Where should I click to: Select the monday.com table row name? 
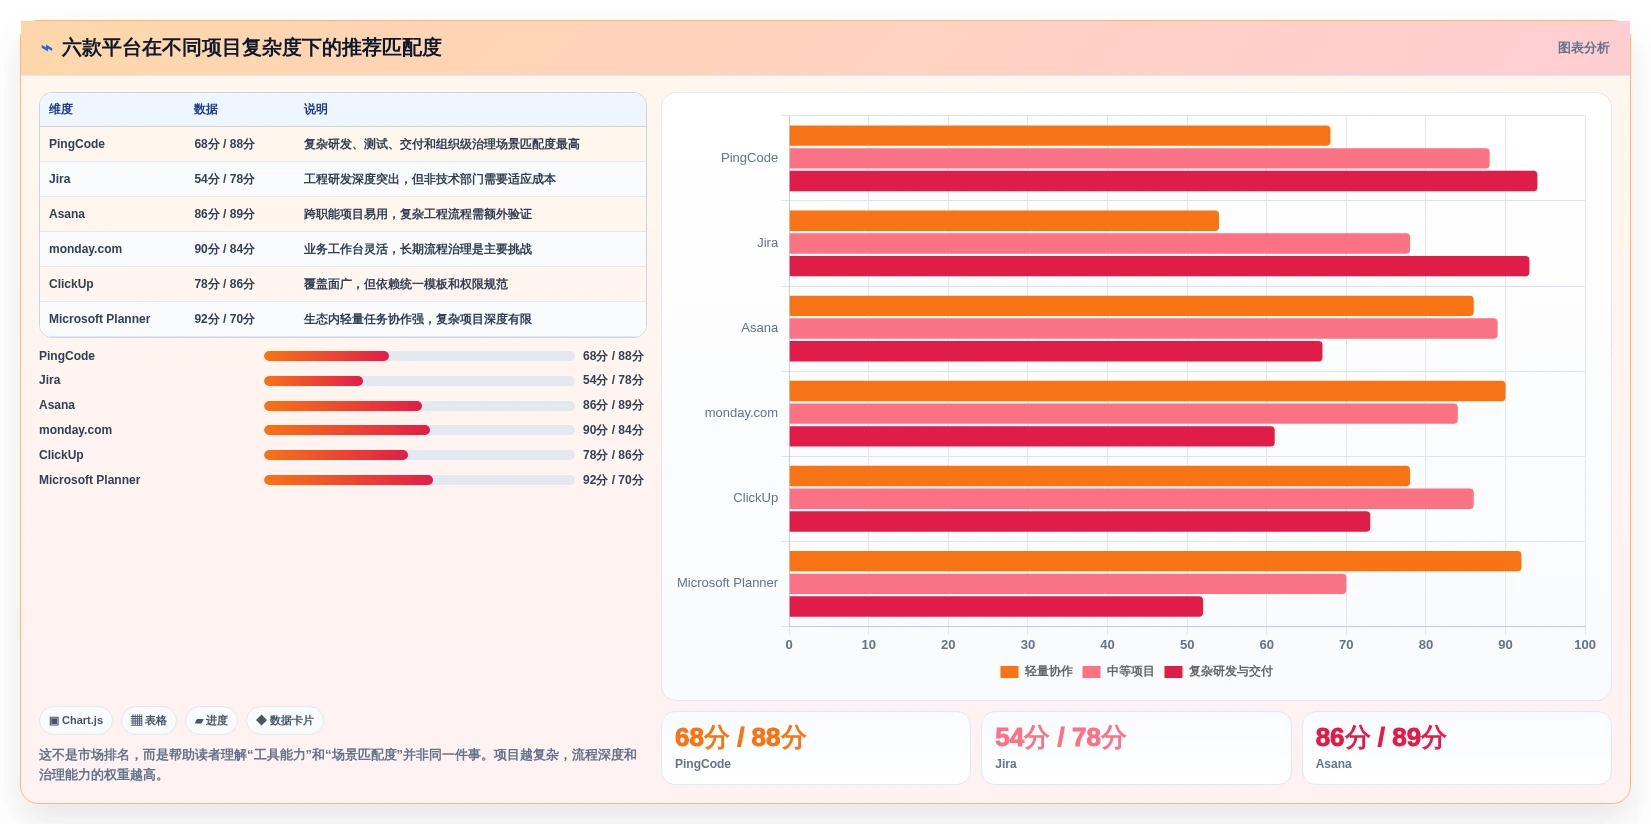click(x=85, y=249)
